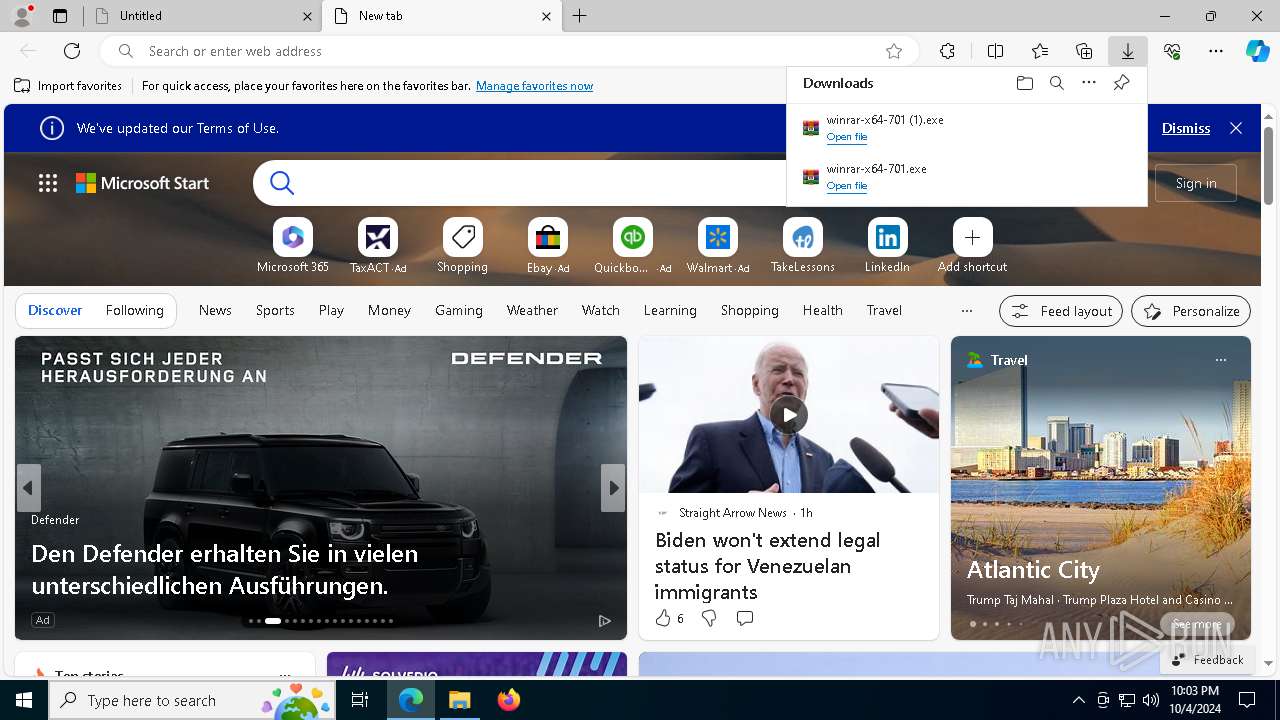The image size is (1280, 720).
Task: Click the Feedback button
Action: pyautogui.click(x=1208, y=660)
